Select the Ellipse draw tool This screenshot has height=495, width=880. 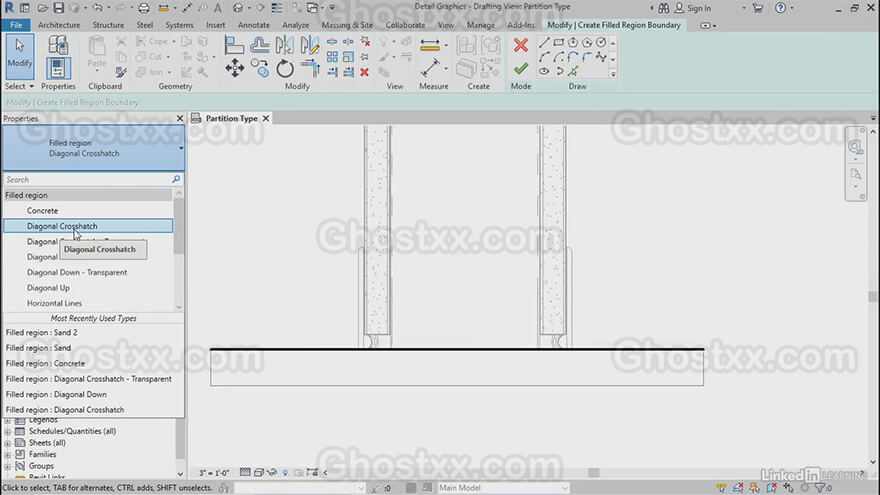coord(544,71)
